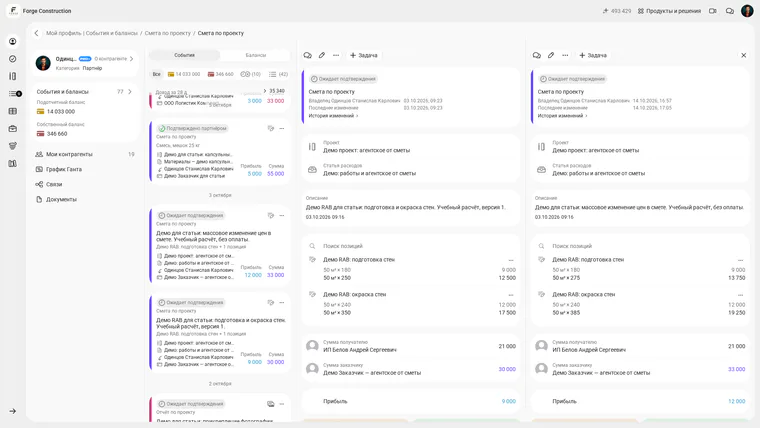Click Ожидает подтверждения status in middle panel
This screenshot has width=760, height=428.
343,79
